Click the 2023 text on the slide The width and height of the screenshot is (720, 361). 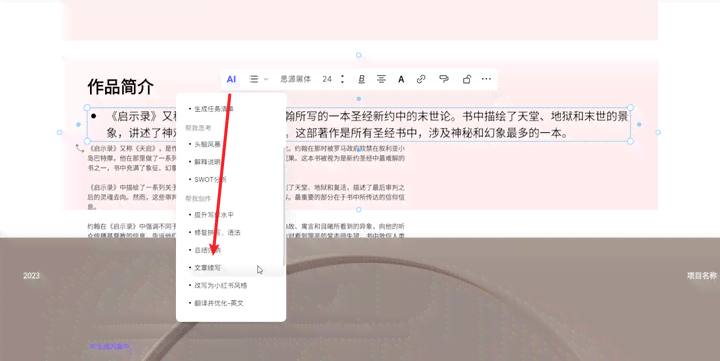pyautogui.click(x=31, y=276)
